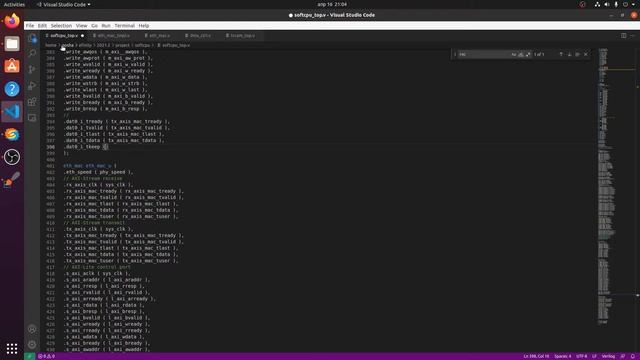Switch to the fifth editor tab
Viewport: 640px width, 360px height.
tap(242, 36)
